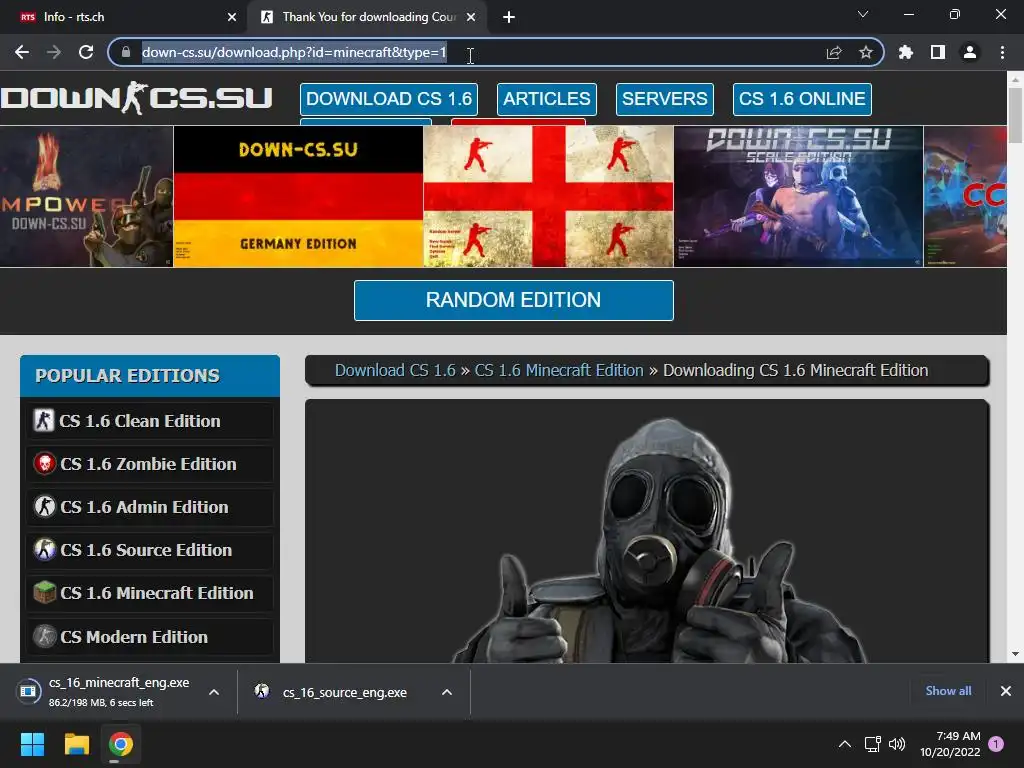The height and width of the screenshot is (768, 1024).
Task: Click the forward navigation arrow
Action: 54,52
